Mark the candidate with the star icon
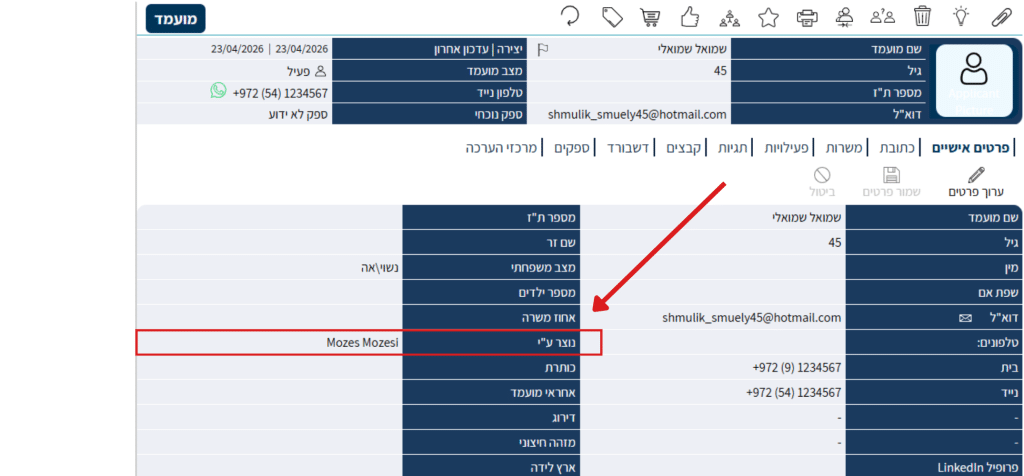Image resolution: width=1024 pixels, height=476 pixels. tap(768, 16)
